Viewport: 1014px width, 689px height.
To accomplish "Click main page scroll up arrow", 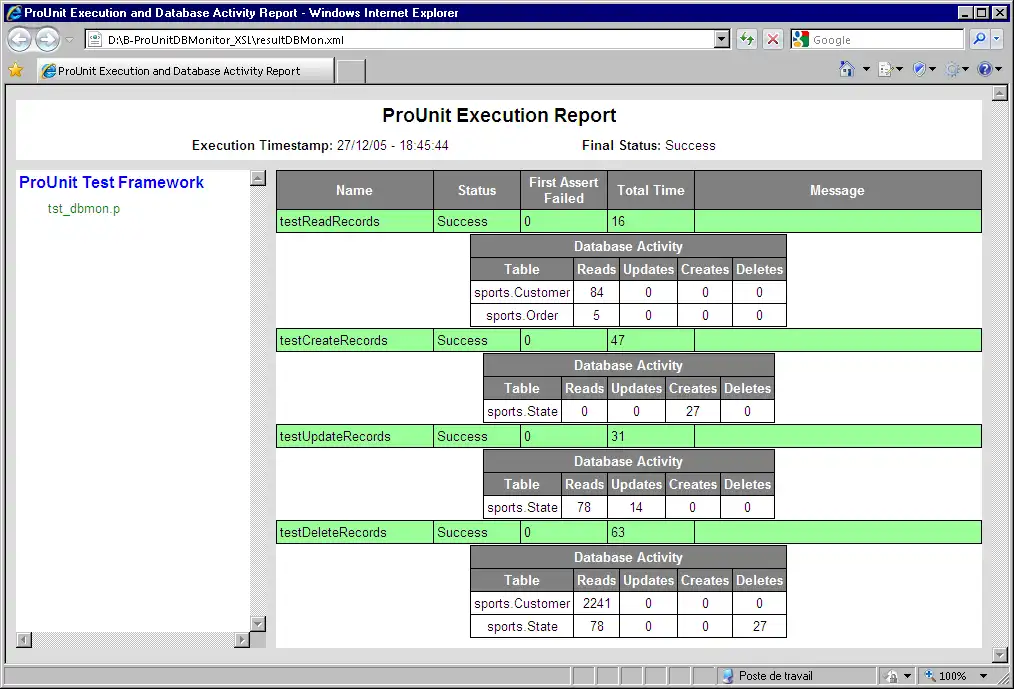I will point(1000,93).
